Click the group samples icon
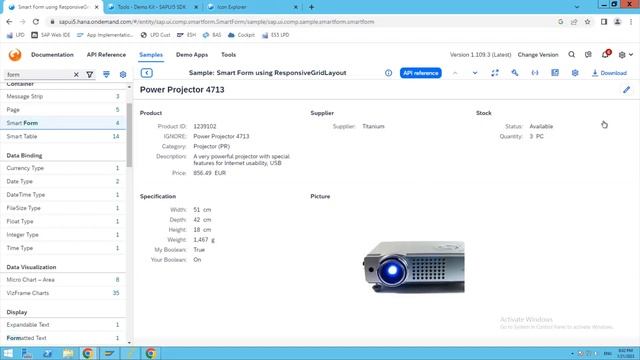Screen dimensions: 640x360 coord(106,74)
